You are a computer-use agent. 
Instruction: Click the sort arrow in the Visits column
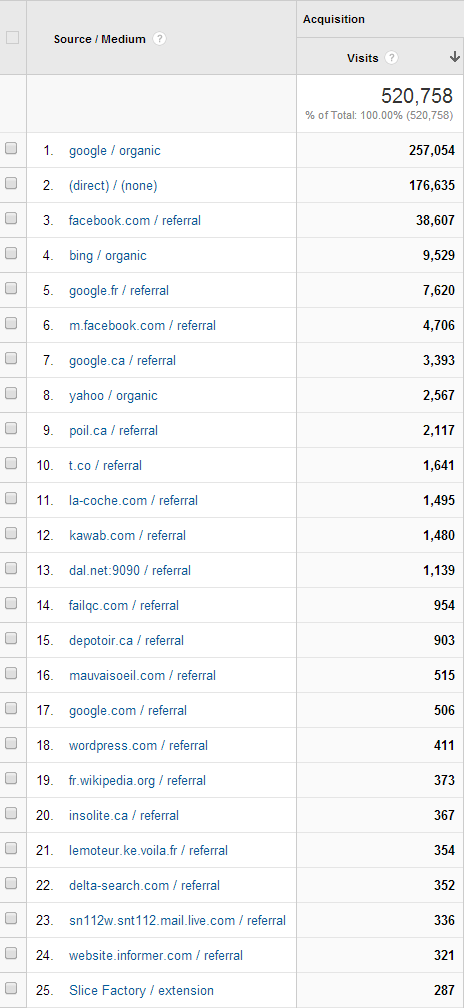click(455, 57)
